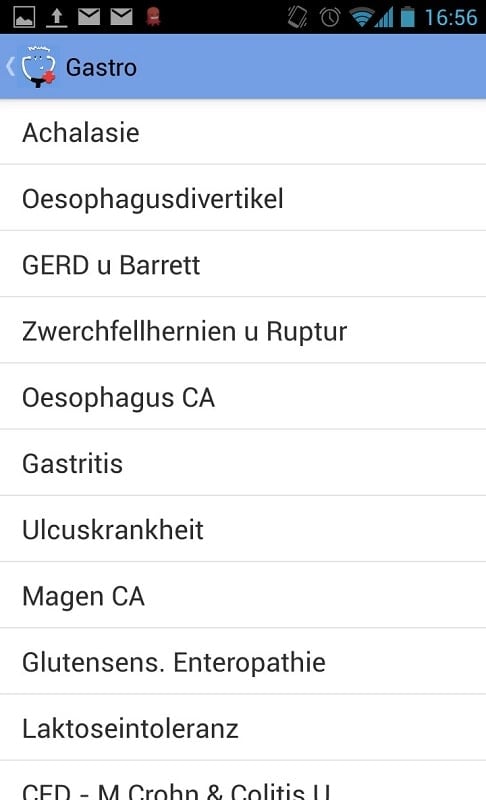Go back using the header chevron

click(x=10, y=67)
